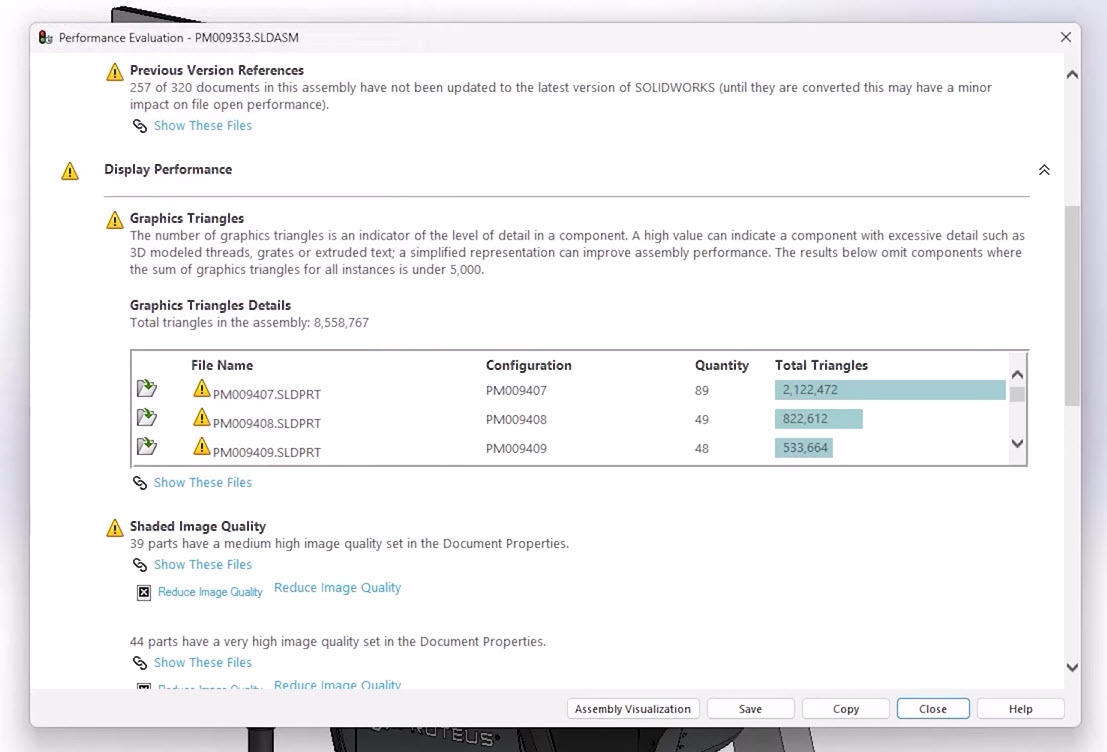Image resolution: width=1107 pixels, height=752 pixels.
Task: Click the warning icon next to Shaded Image Quality
Action: (115, 528)
